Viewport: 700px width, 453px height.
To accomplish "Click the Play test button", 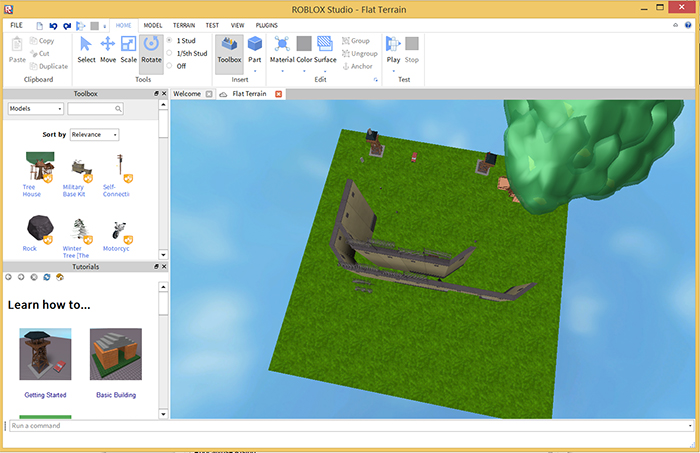I will (393, 50).
